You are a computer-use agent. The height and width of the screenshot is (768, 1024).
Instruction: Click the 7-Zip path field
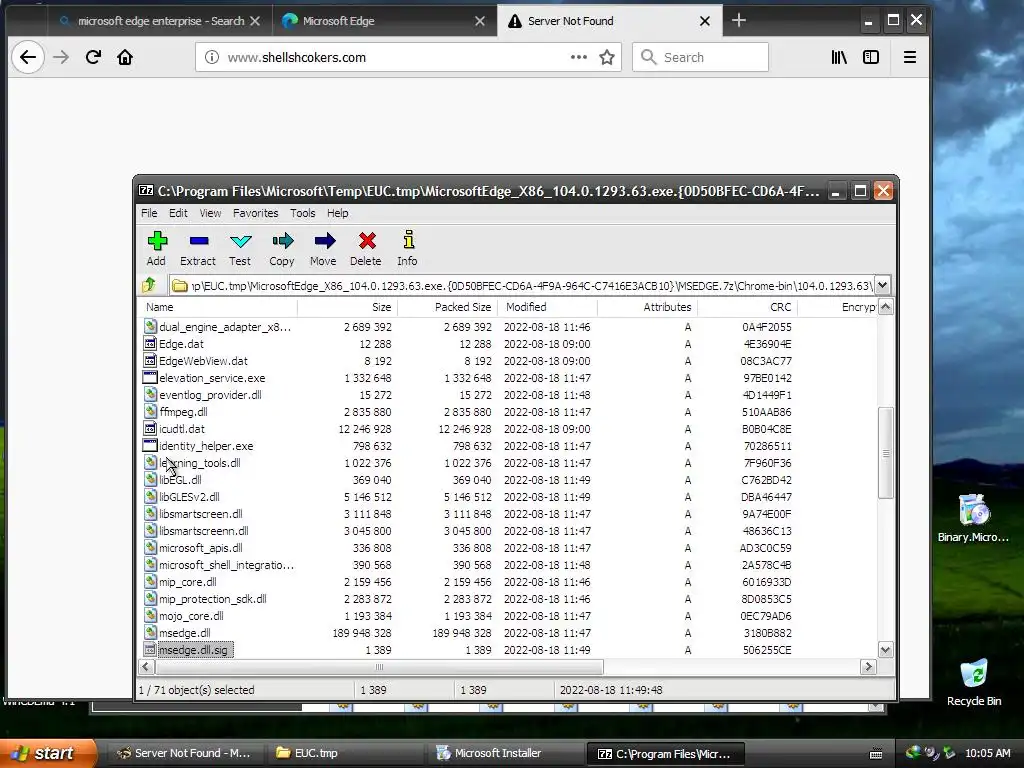pos(521,285)
